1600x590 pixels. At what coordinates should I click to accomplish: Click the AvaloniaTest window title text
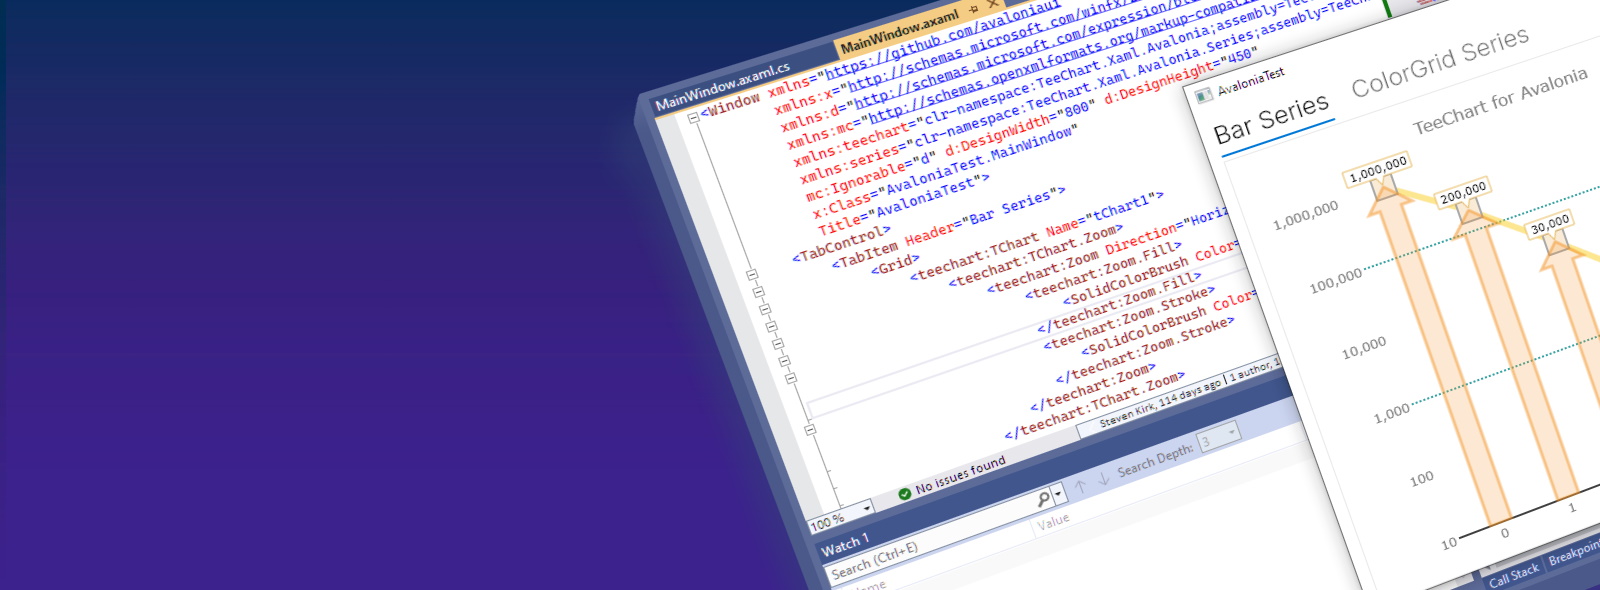1251,81
